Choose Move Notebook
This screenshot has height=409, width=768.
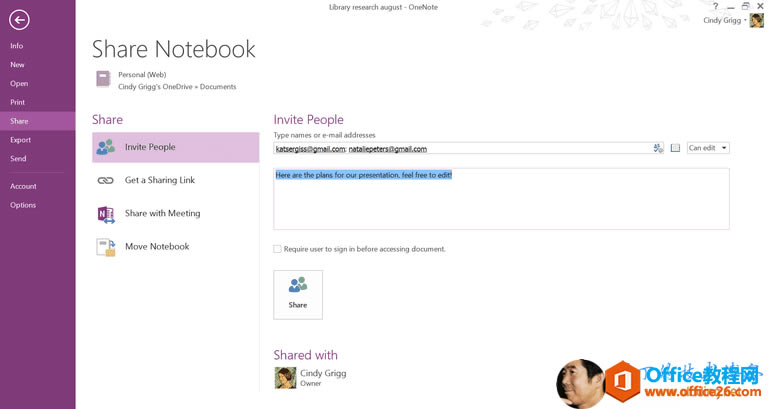(175, 246)
